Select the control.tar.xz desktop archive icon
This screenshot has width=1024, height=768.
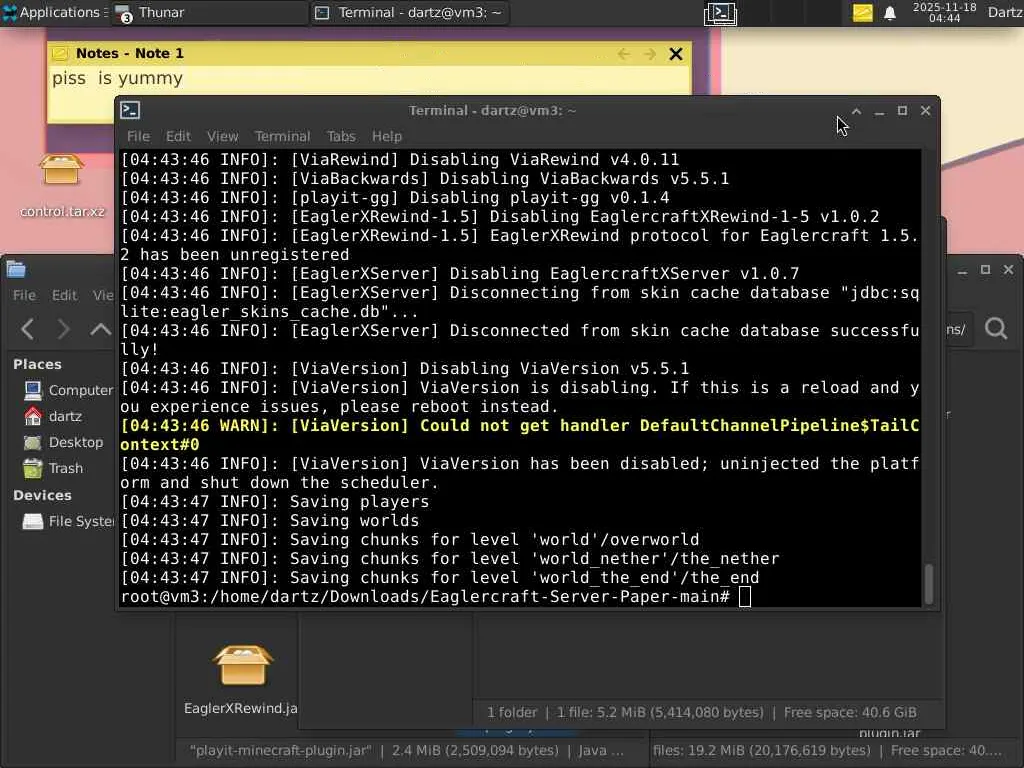pos(61,185)
